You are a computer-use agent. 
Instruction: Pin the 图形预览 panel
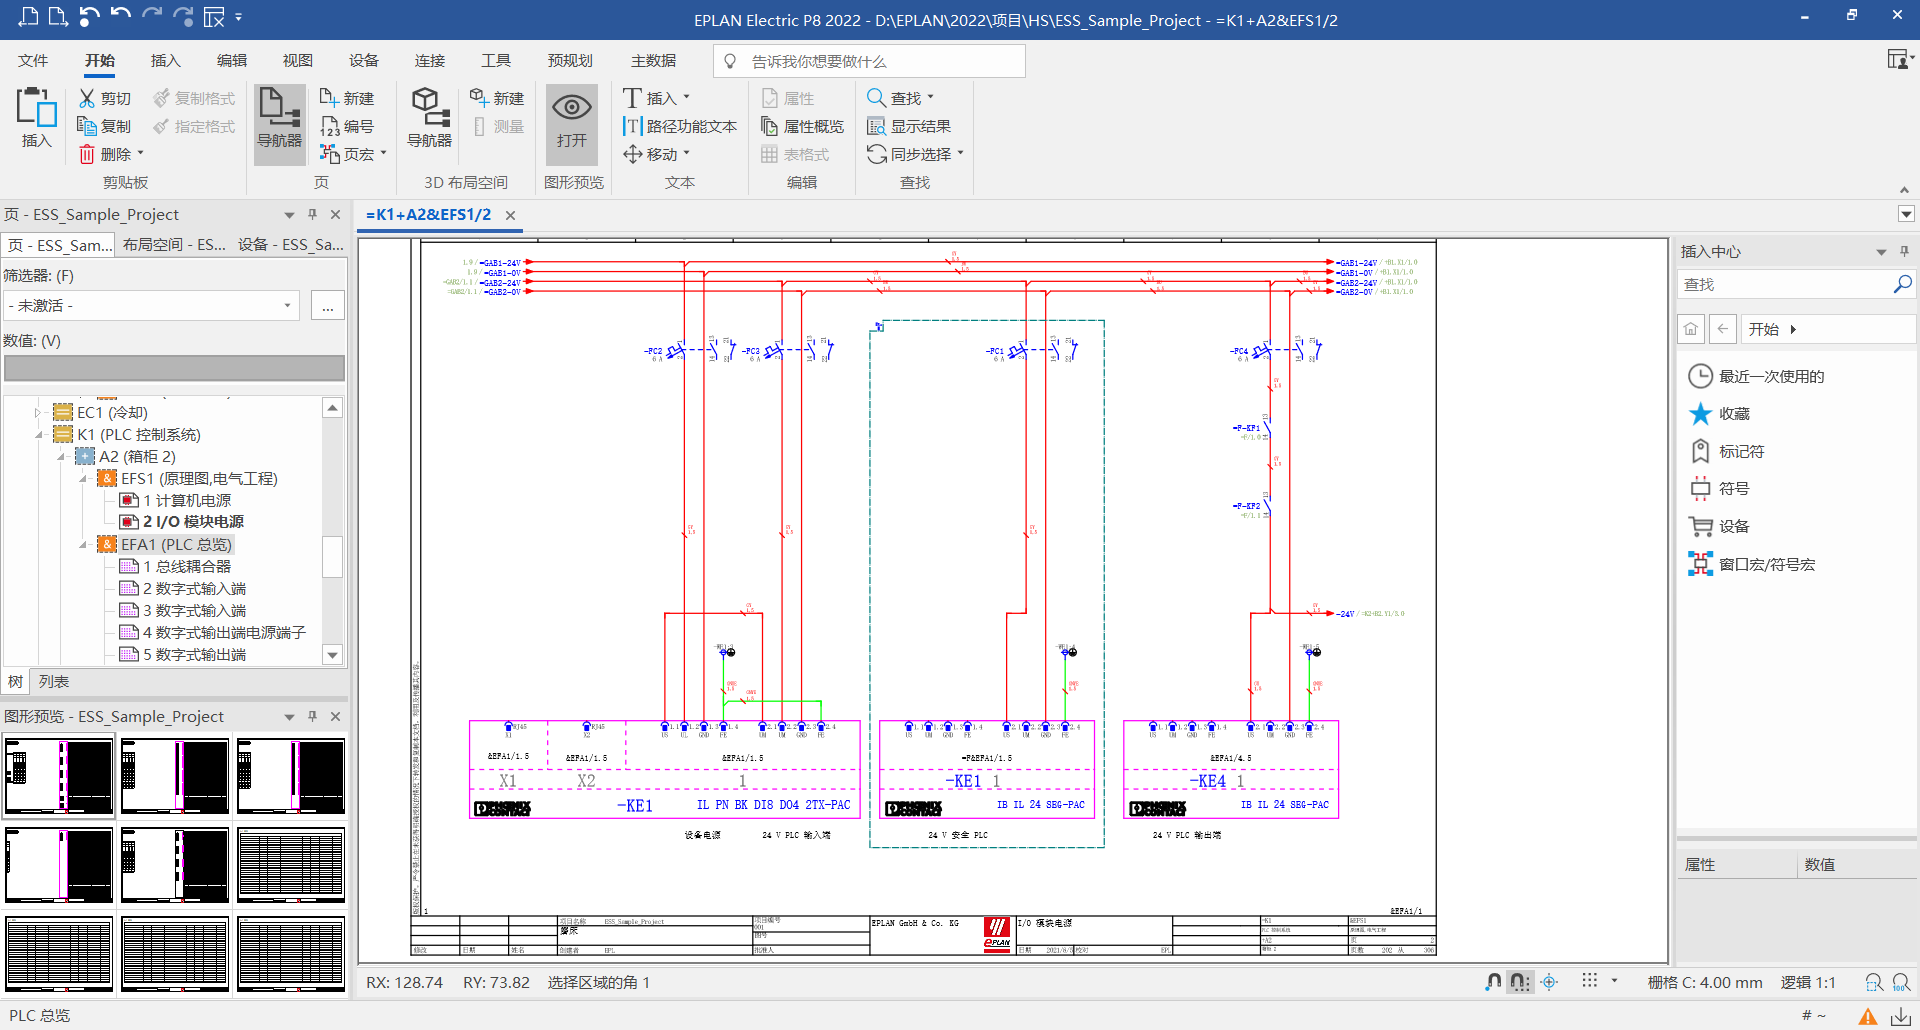point(313,716)
